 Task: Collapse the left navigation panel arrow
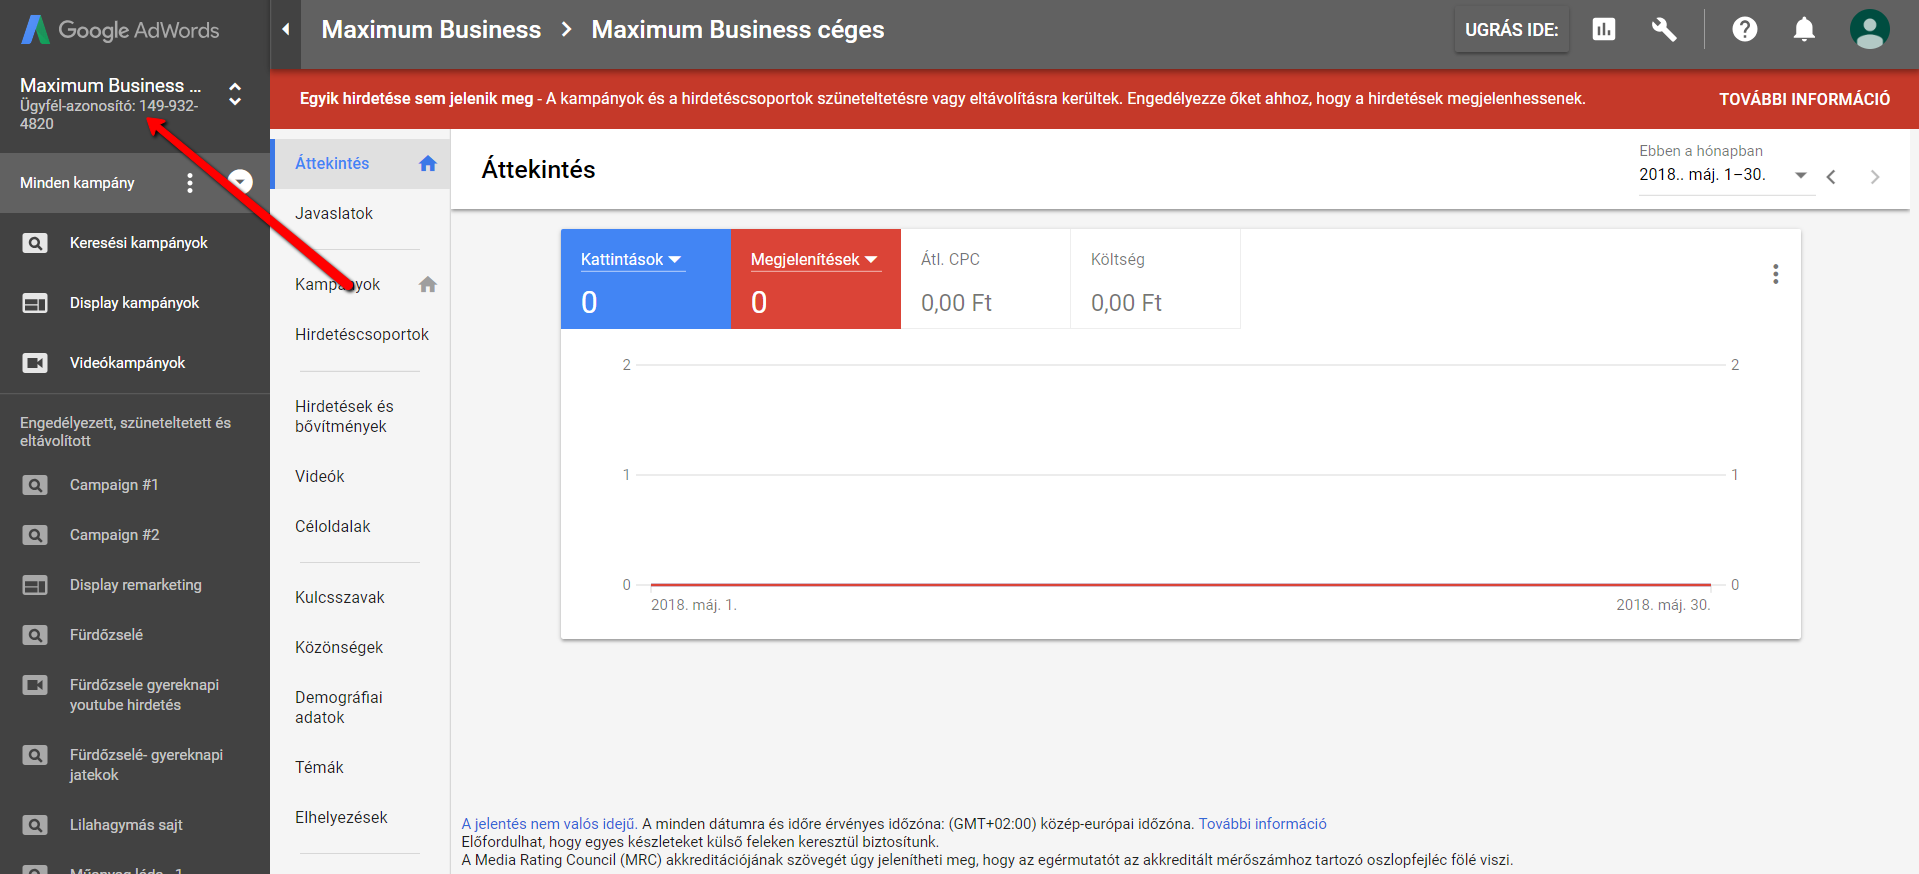coord(286,29)
